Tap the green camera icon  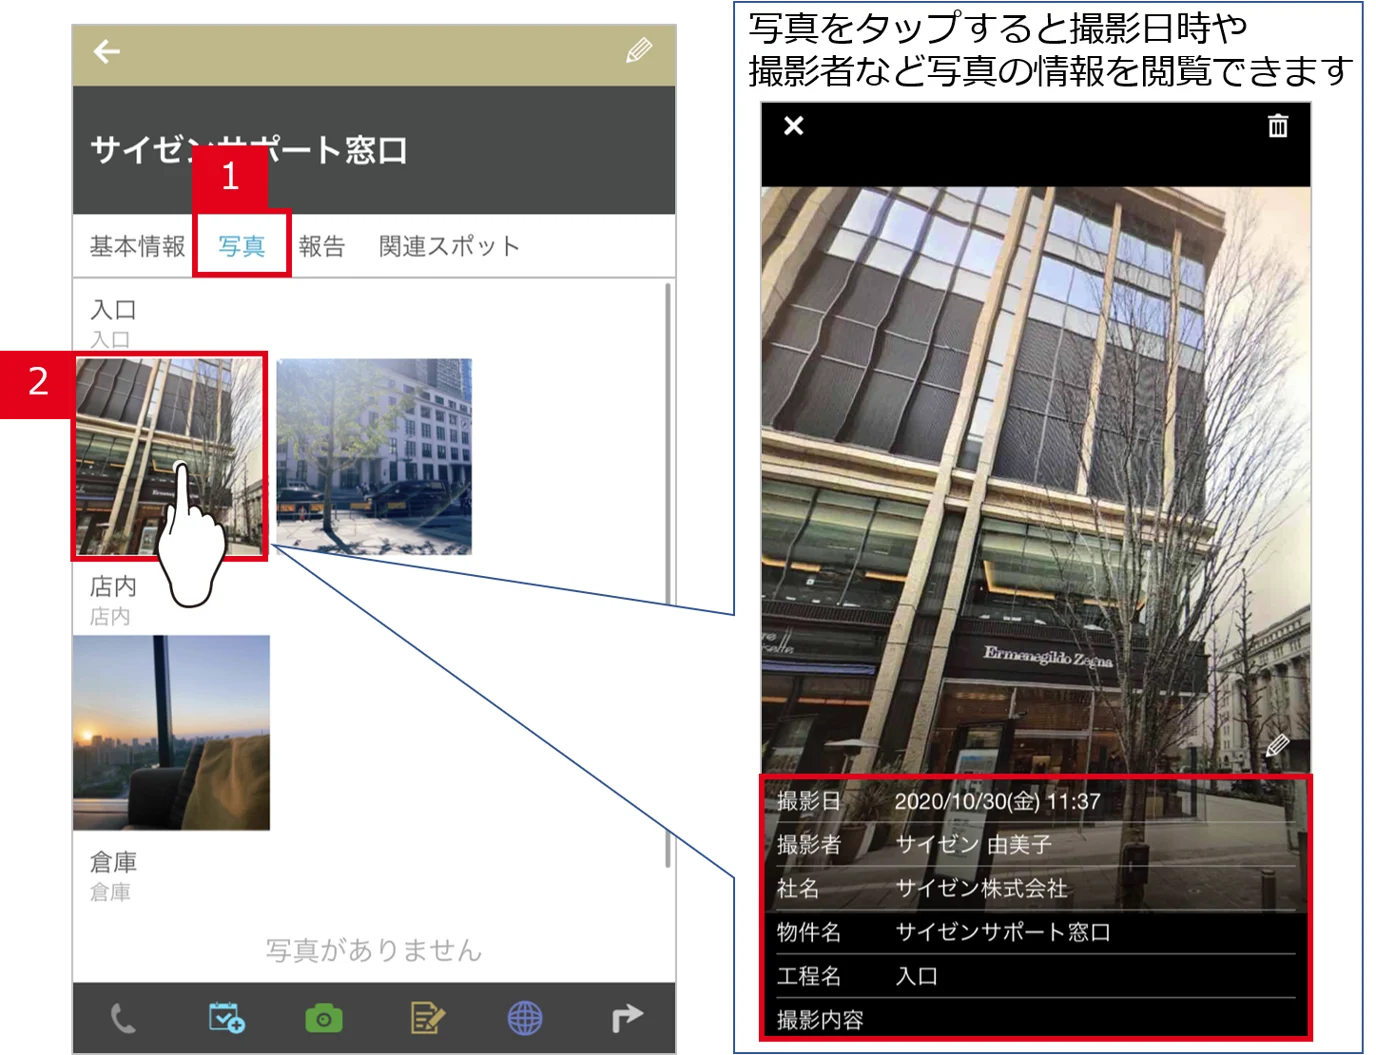point(324,1019)
